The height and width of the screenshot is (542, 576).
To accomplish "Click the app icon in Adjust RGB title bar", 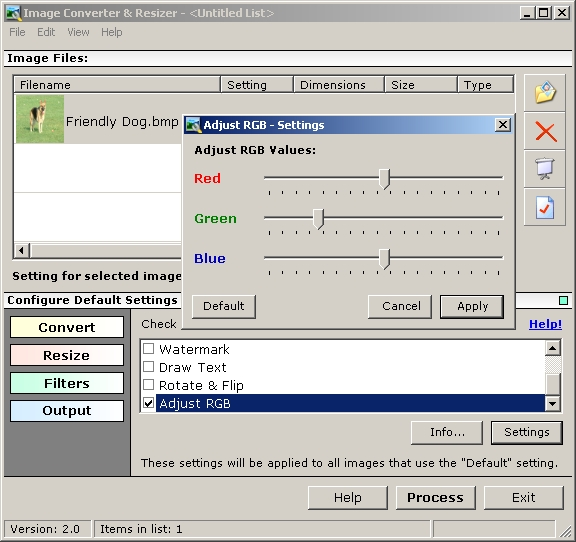I will [193, 125].
